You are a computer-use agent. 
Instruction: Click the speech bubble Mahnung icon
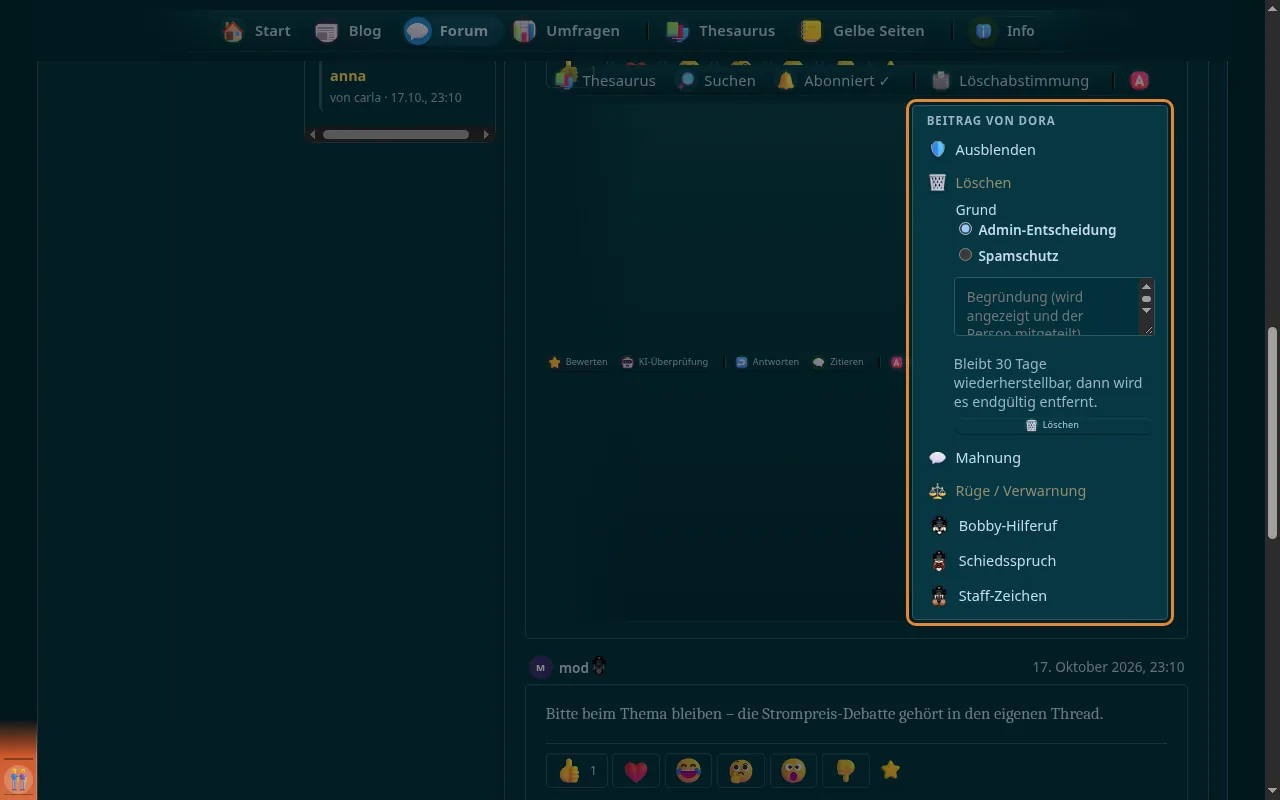(x=937, y=458)
